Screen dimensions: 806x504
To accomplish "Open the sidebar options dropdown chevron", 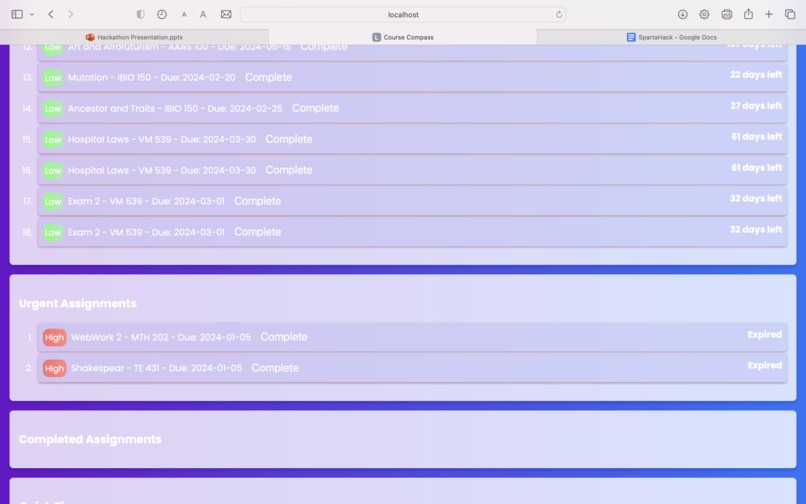I will point(32,14).
